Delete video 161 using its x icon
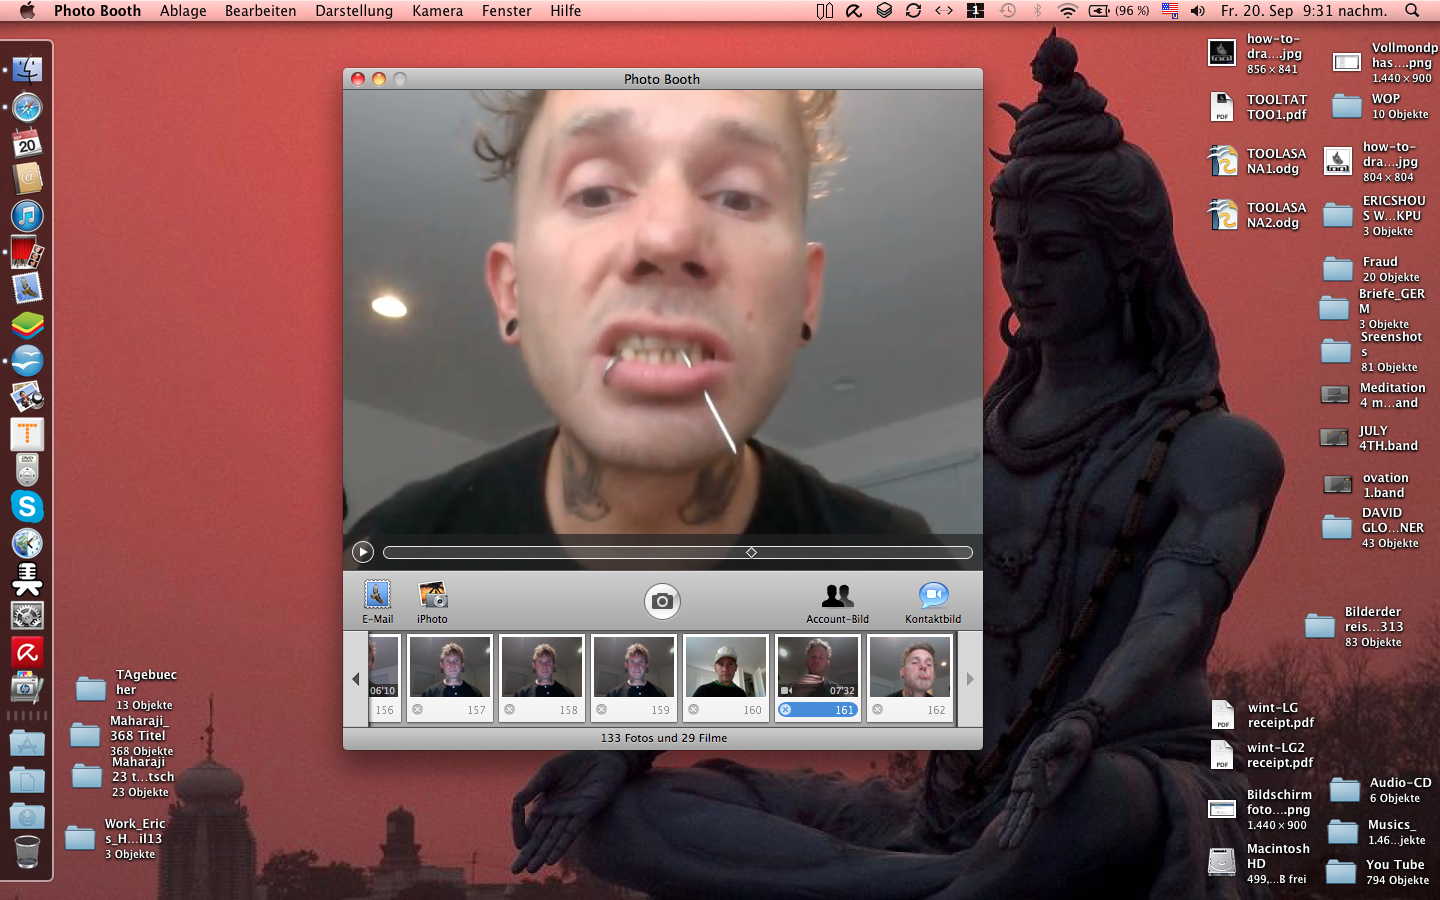This screenshot has height=900, width=1440. click(x=786, y=710)
